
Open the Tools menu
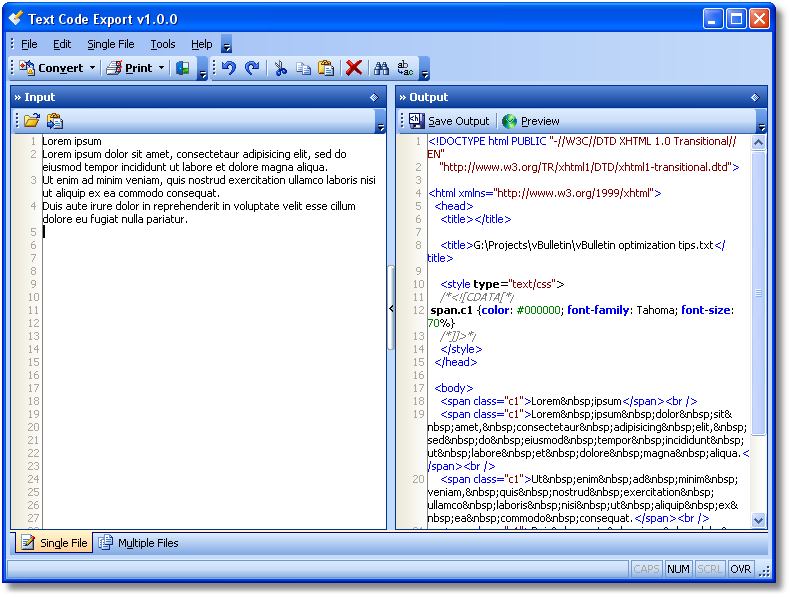pyautogui.click(x=163, y=44)
